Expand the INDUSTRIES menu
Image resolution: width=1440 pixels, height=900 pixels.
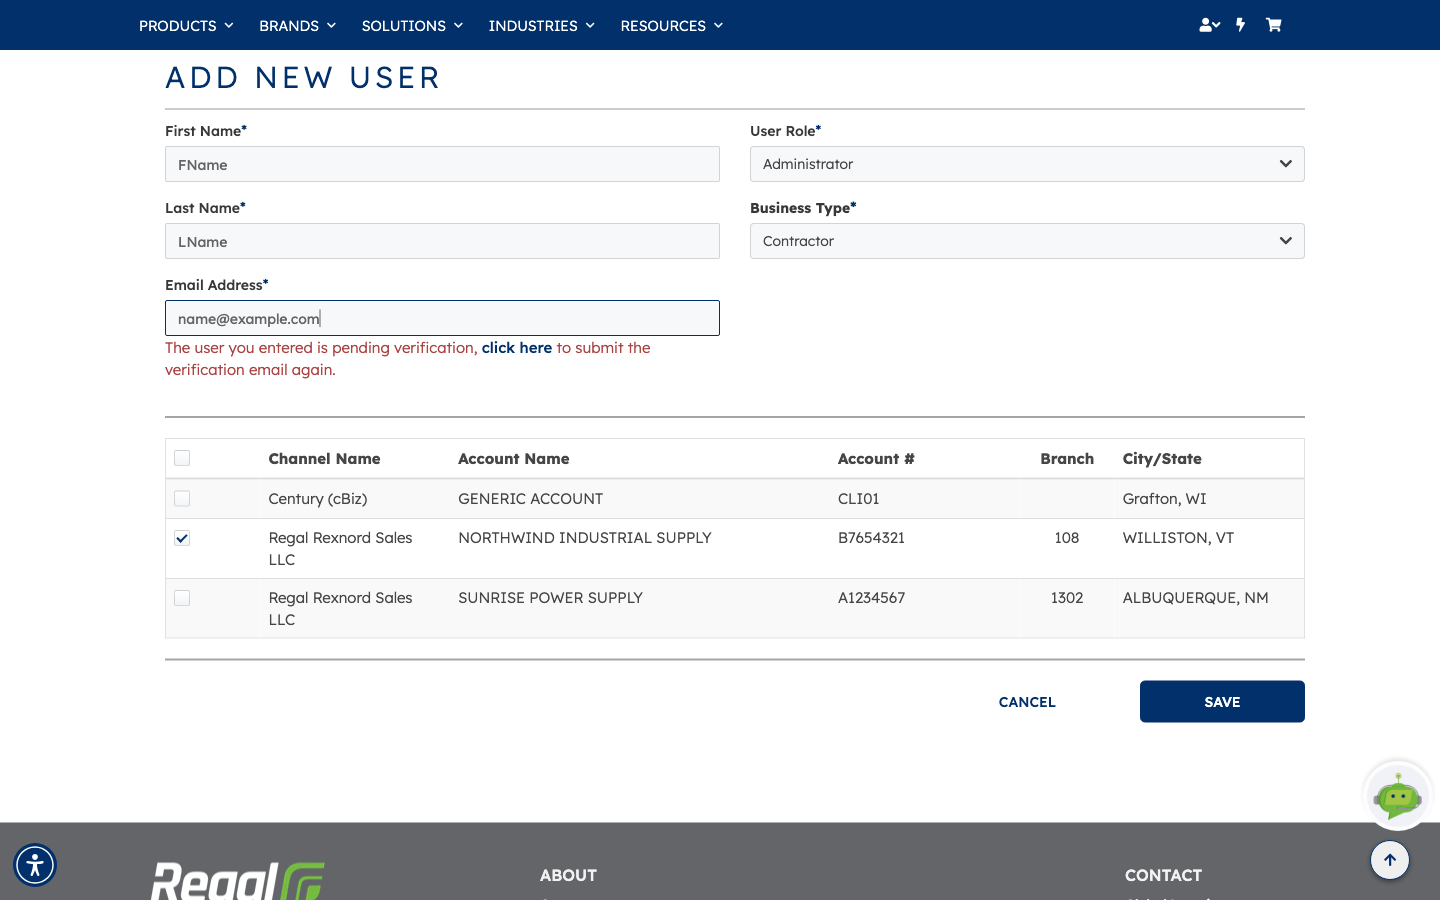(x=541, y=25)
